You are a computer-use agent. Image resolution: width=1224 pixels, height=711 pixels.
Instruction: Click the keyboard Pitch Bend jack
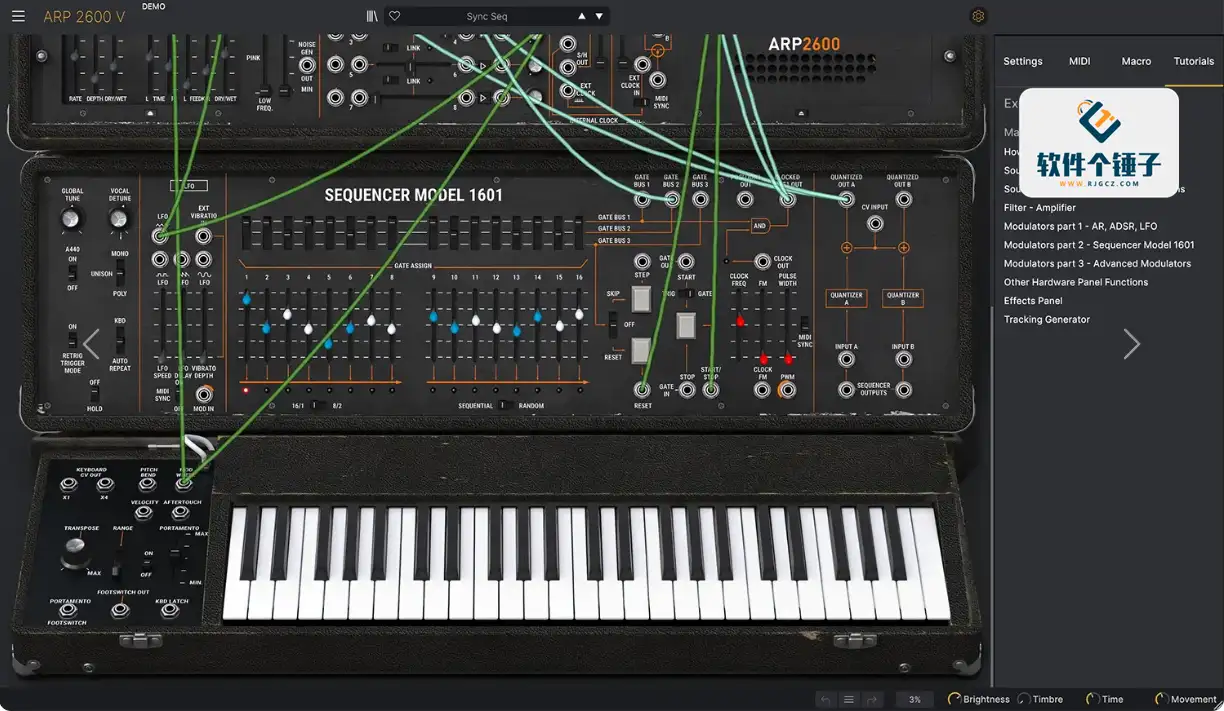click(x=148, y=485)
